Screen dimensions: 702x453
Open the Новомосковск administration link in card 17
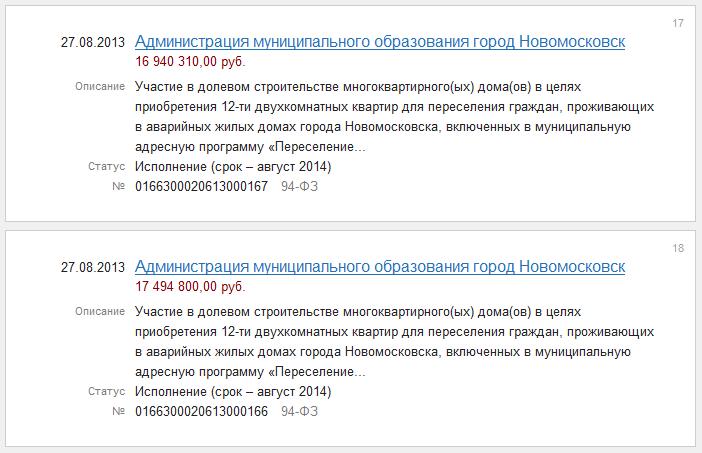tap(379, 42)
